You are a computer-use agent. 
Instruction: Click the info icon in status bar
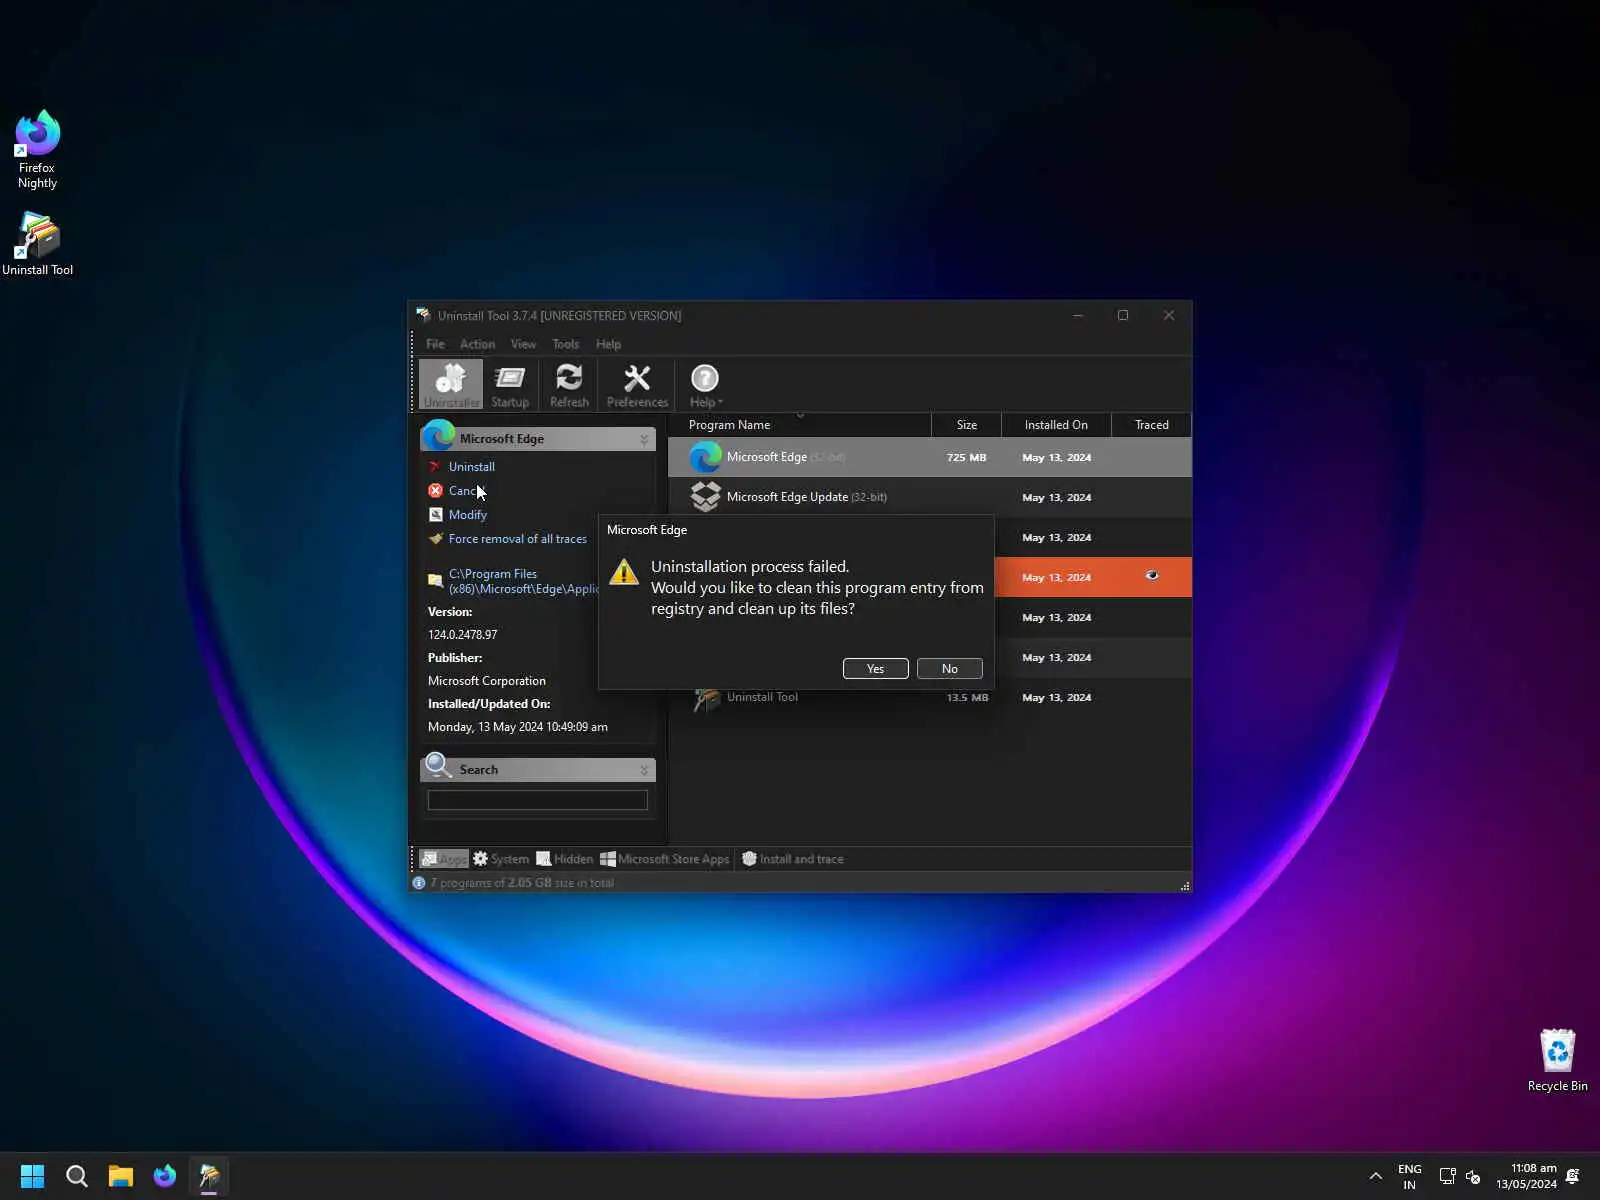(x=419, y=883)
